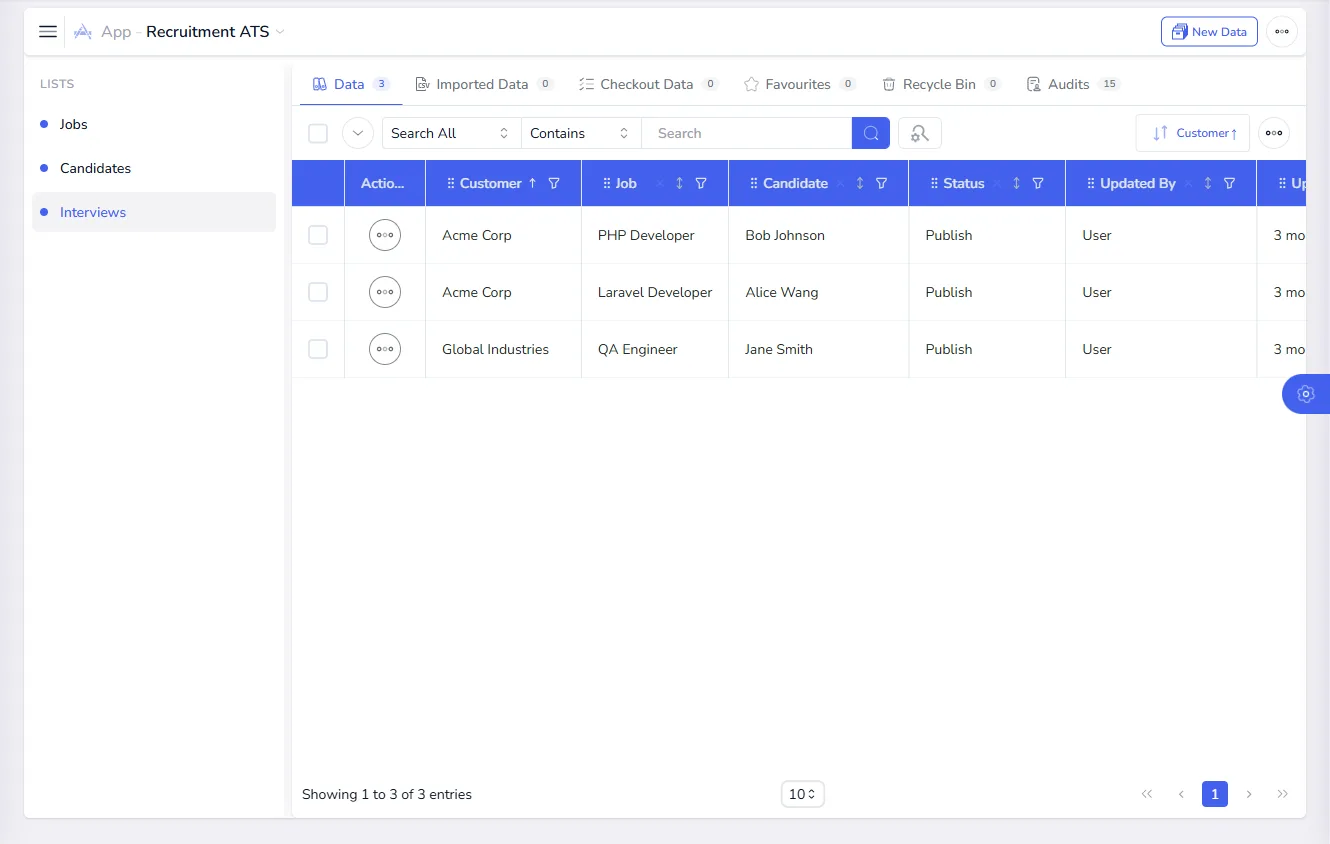Viewport: 1330px width, 844px height.
Task: Click the Candidate column filter icon
Action: tap(882, 183)
